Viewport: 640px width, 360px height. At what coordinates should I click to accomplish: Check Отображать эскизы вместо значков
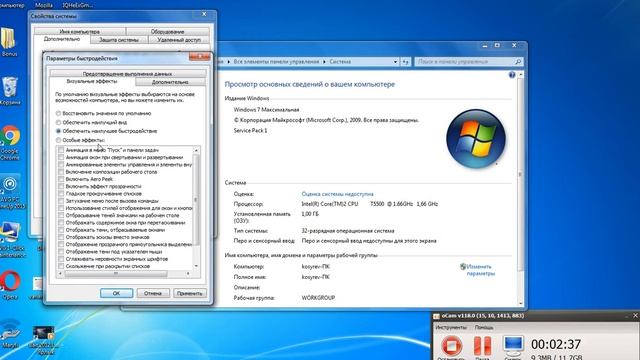61,237
